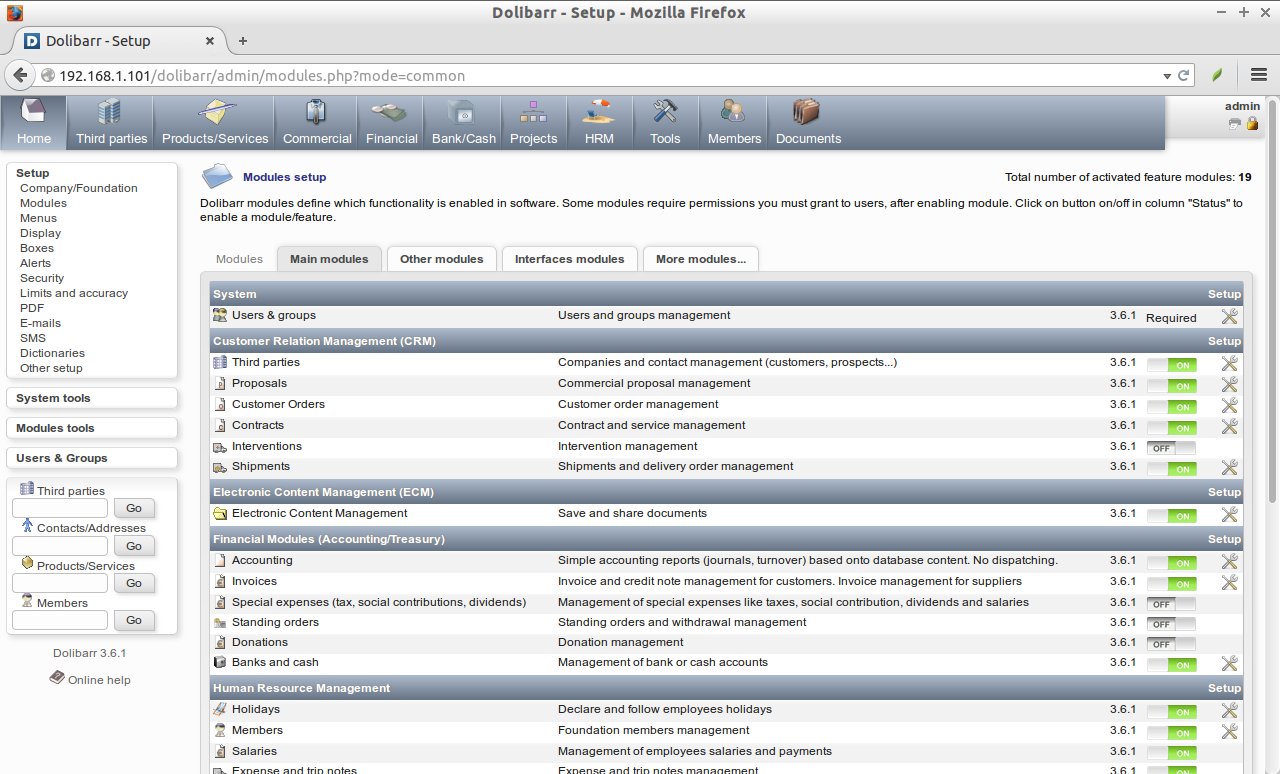Screen dimensions: 1280x774
Task: Expand the Modules tools sidebar section
Action: [55, 428]
